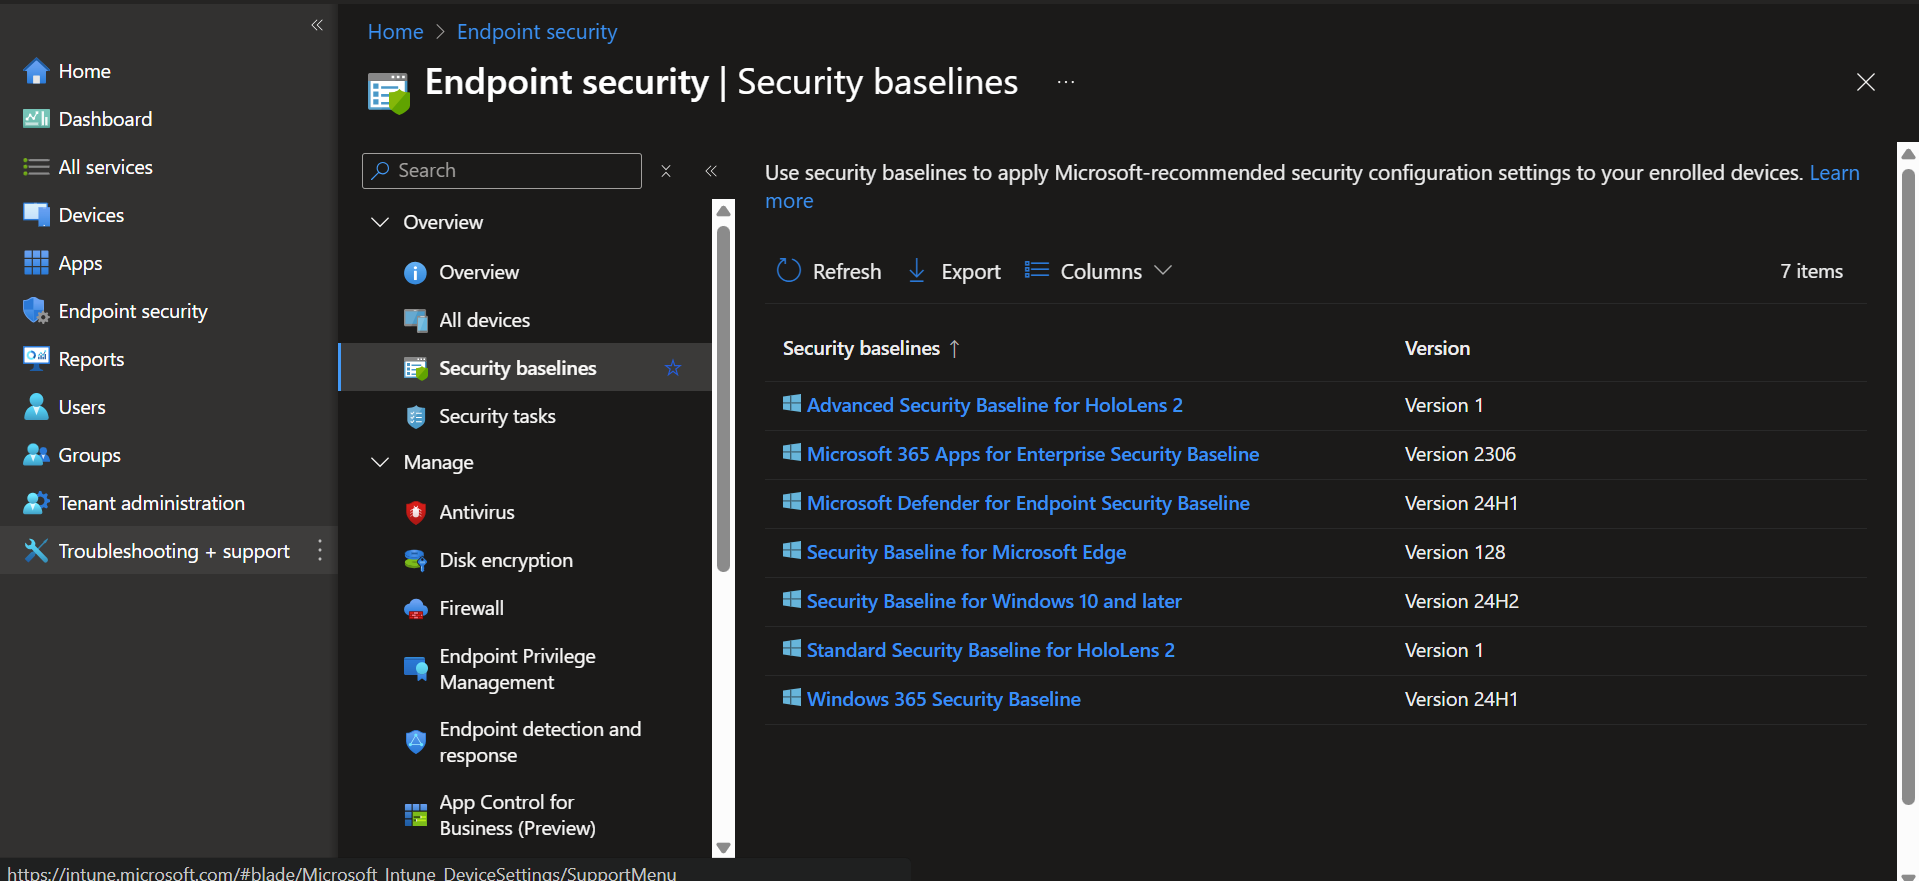Click the Users person icon
Screen dimensions: 1919x881
(x=36, y=407)
